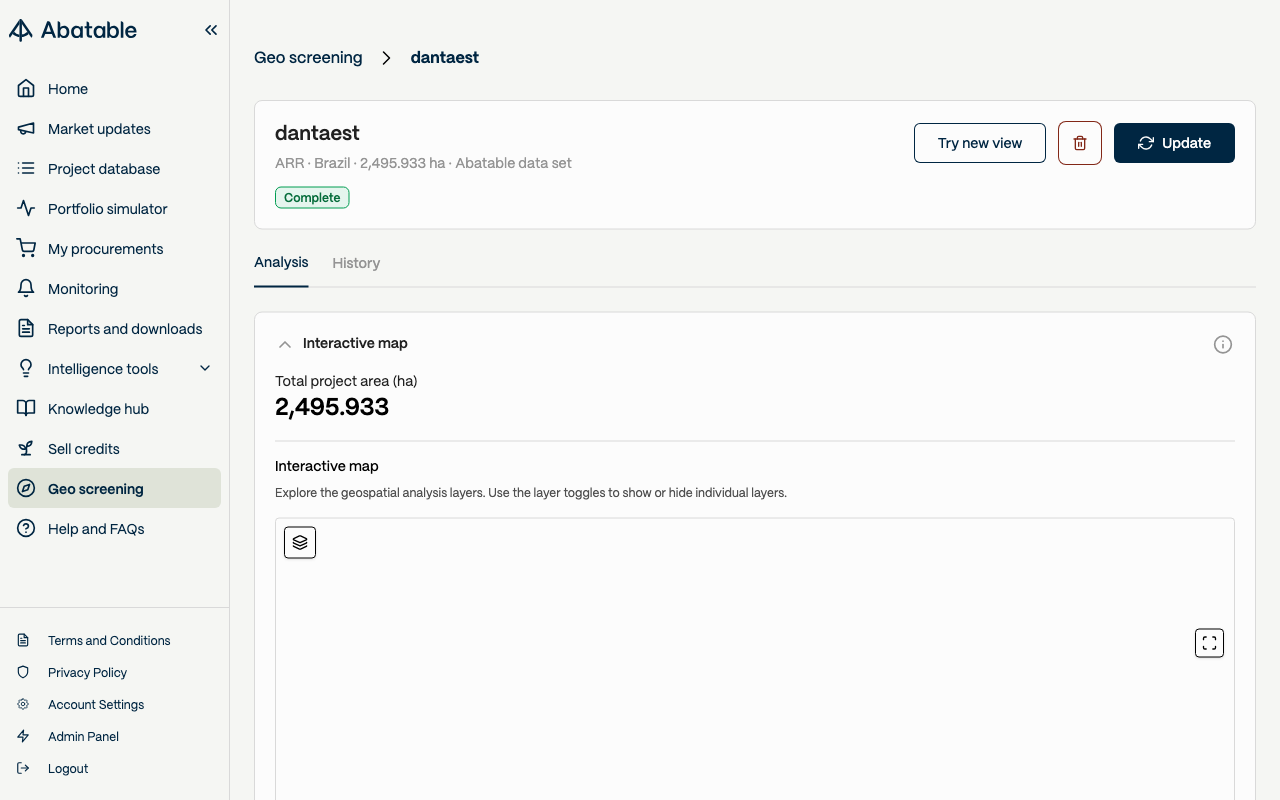1280x800 pixels.
Task: Switch to the History tab
Action: coord(356,263)
